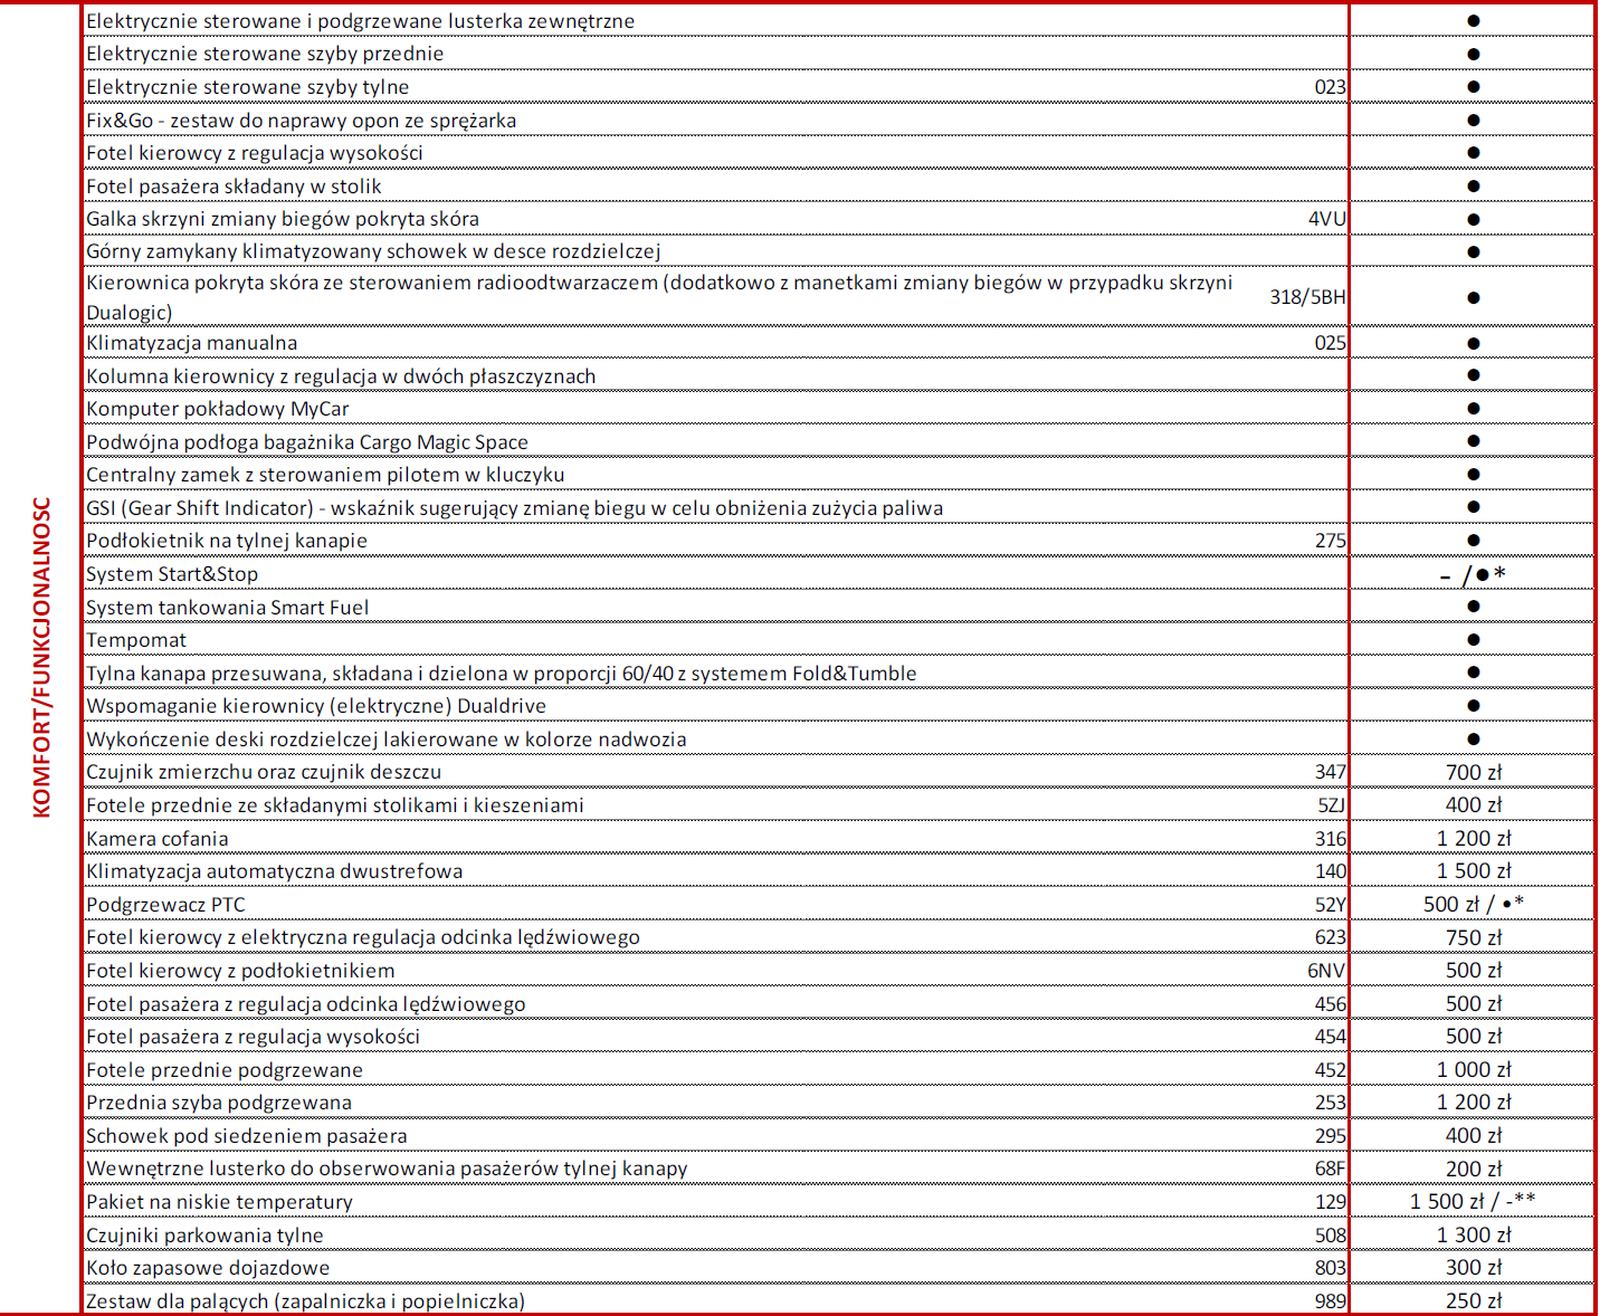The width and height of the screenshot is (1600, 1316).
Task: Click the dot for Komputer pokładowy MyCar
Action: coord(1472,408)
